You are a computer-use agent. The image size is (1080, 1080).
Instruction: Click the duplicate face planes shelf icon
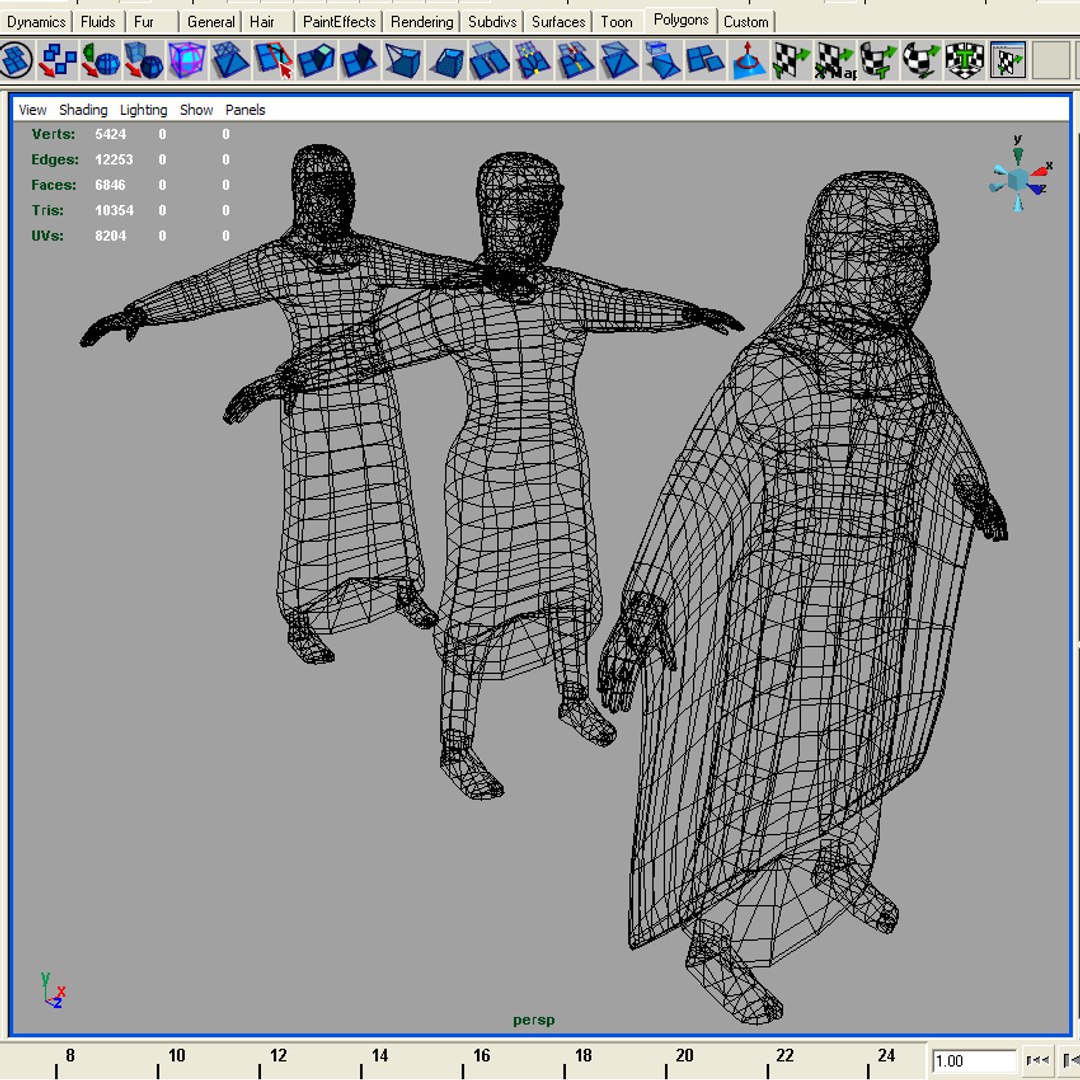[489, 60]
